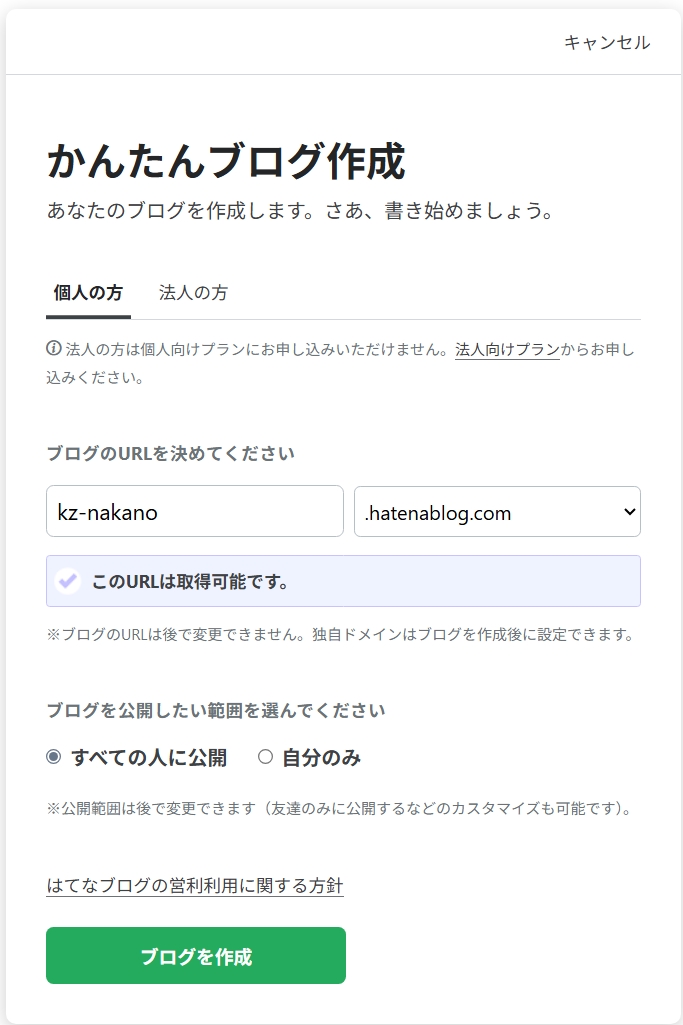Viewport: 683px width, 1025px height.
Task: Click the キャンセル link at the top
Action: (x=607, y=42)
